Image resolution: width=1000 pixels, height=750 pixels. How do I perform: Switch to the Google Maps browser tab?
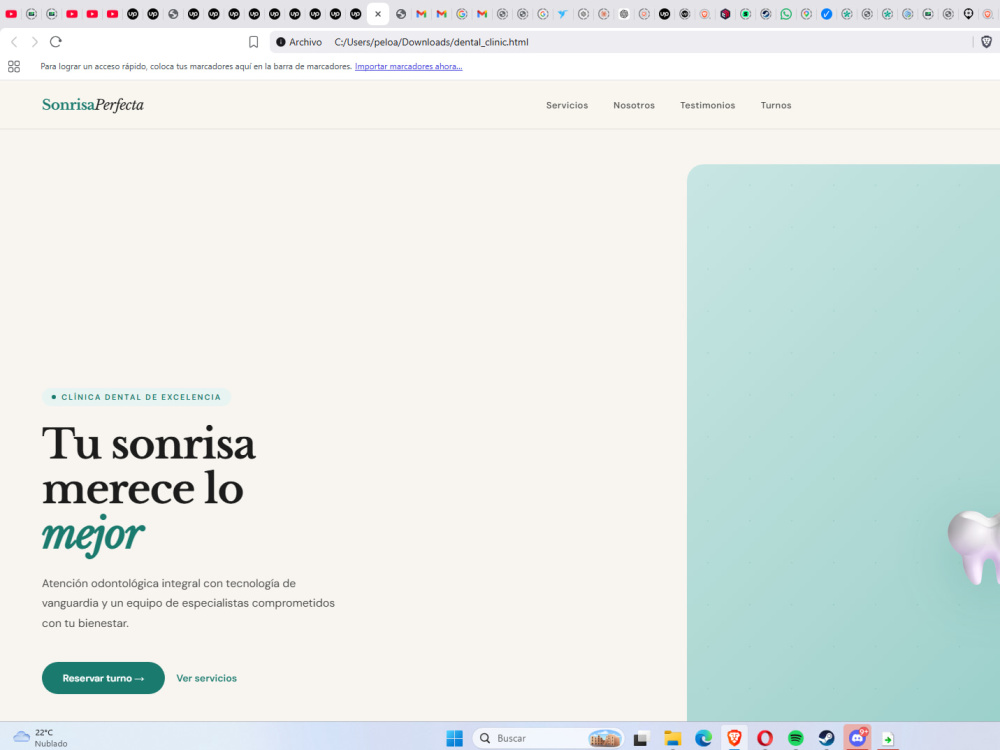[x=806, y=14]
